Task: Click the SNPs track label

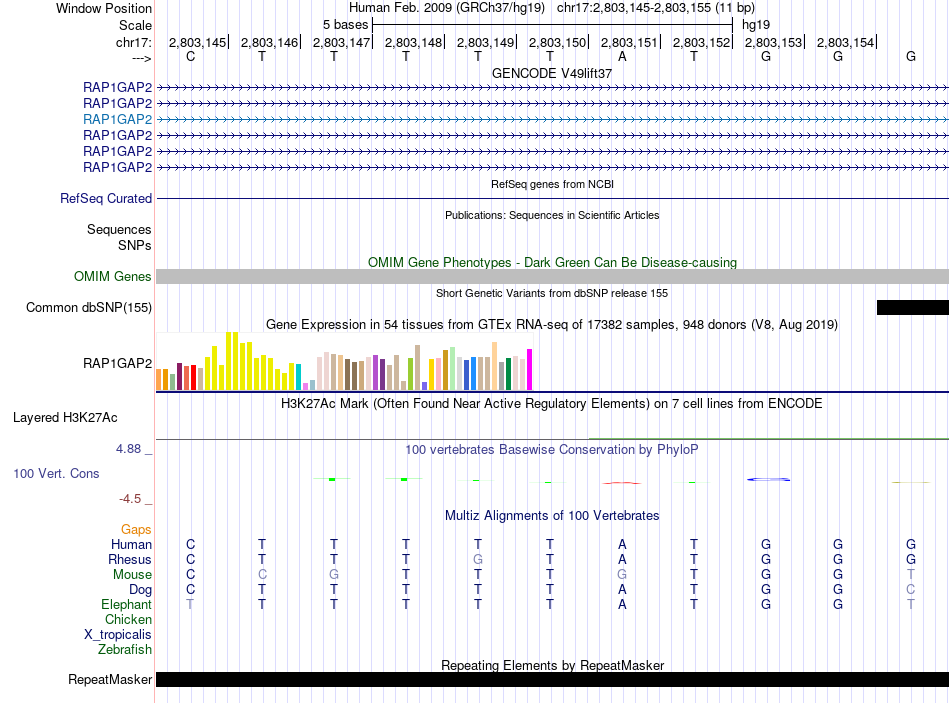Action: point(135,245)
